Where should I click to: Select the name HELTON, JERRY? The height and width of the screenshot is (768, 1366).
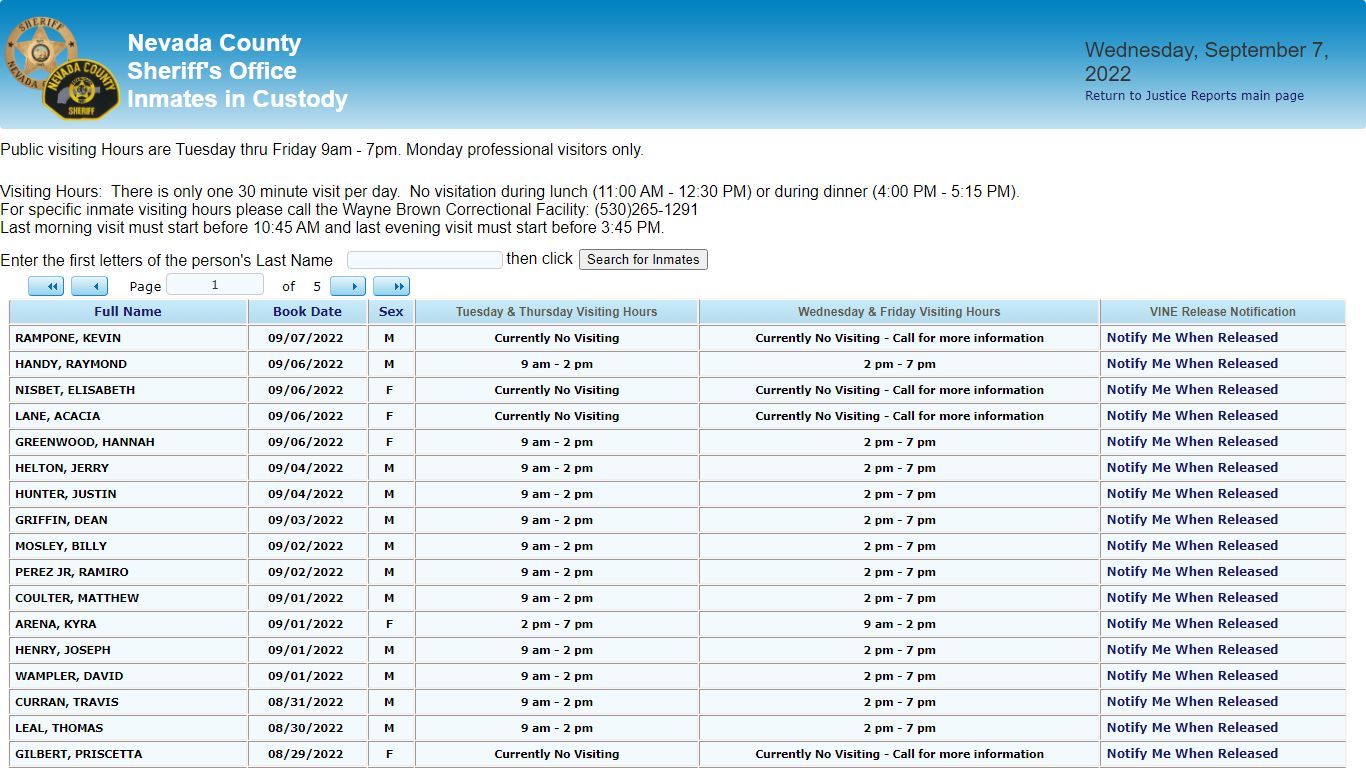click(x=62, y=468)
